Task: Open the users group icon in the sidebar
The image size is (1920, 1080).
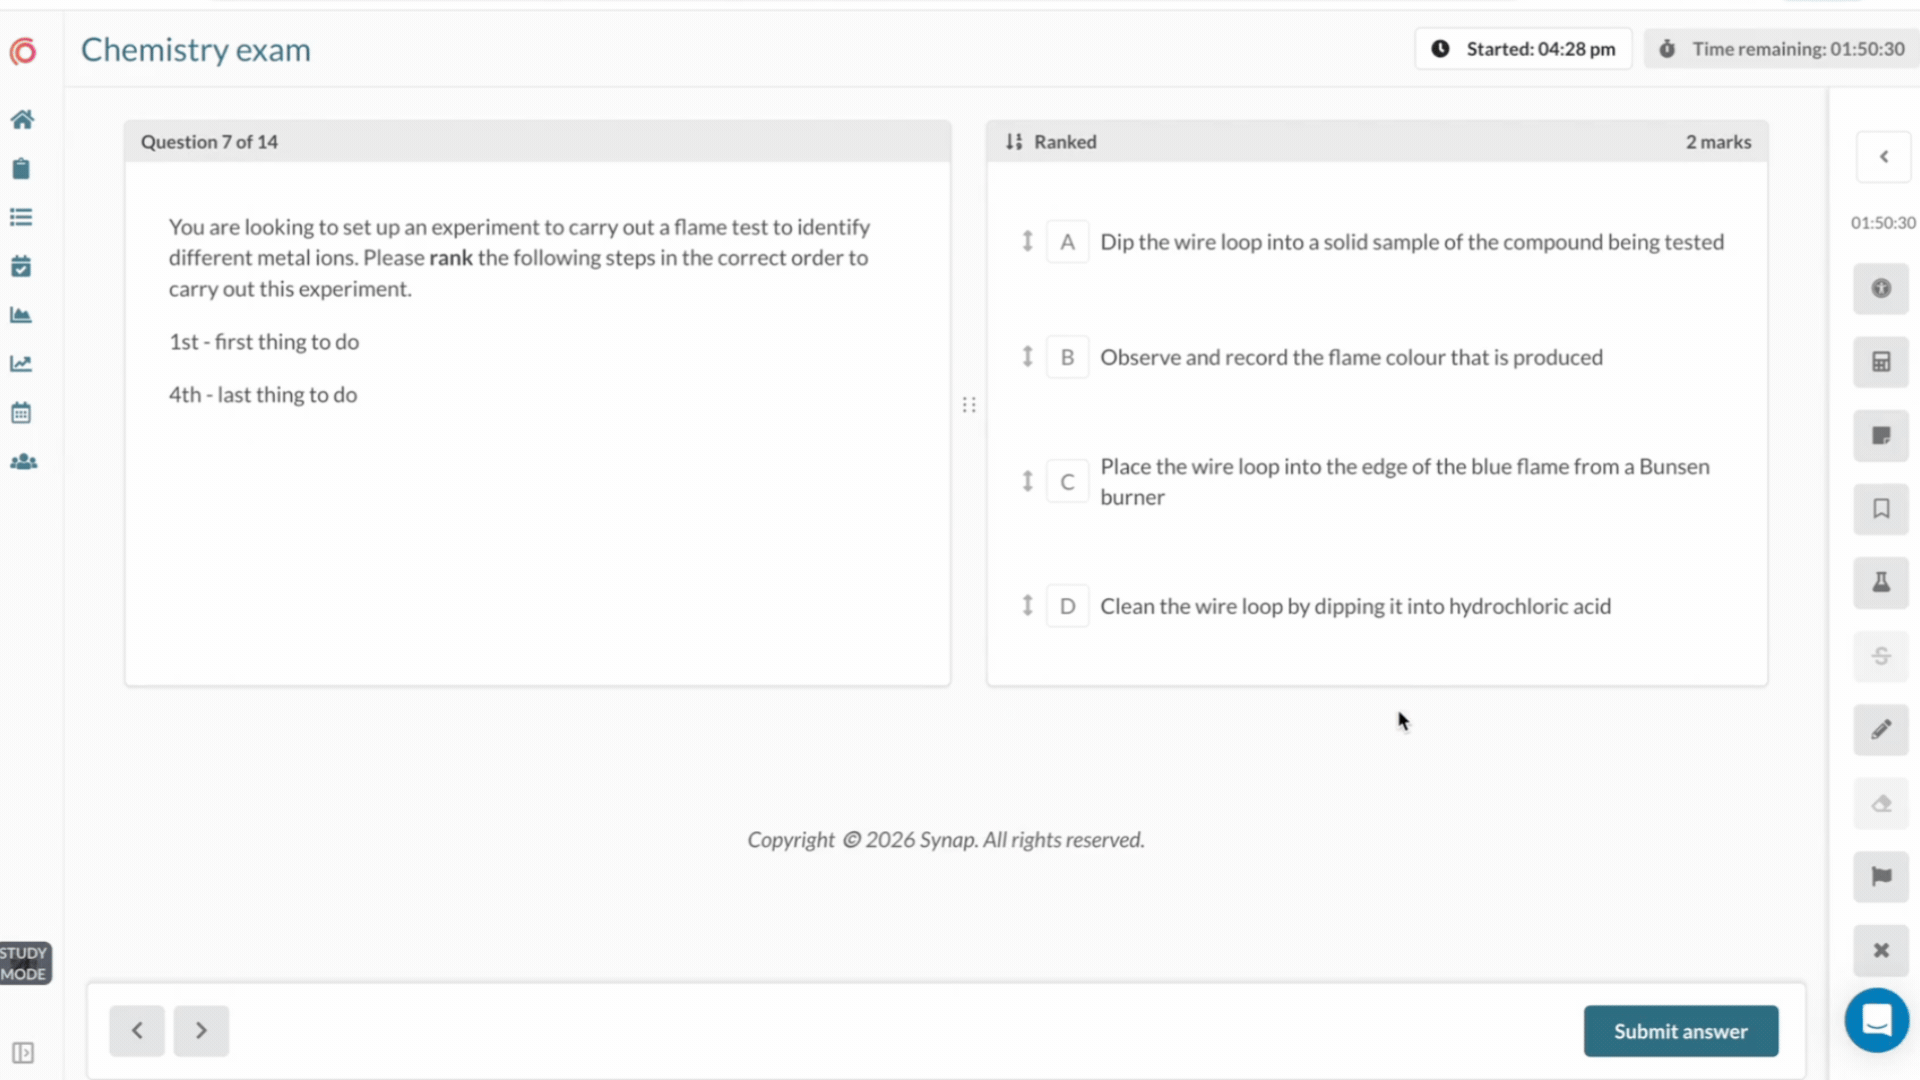Action: (23, 462)
